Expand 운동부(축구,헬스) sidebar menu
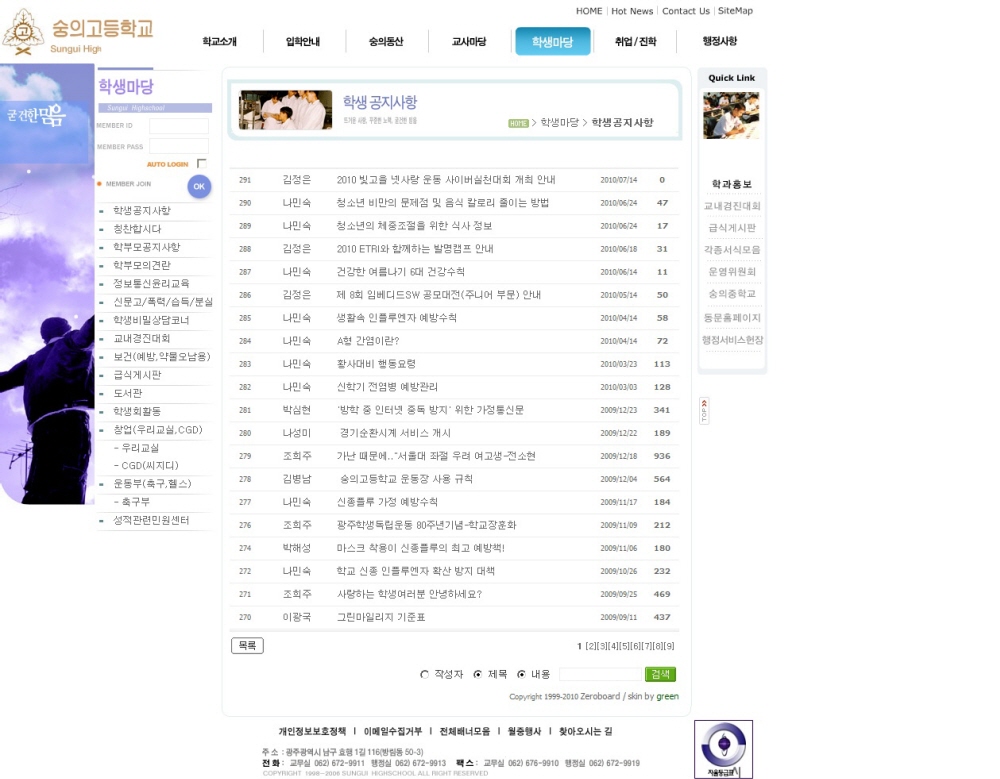The image size is (1000, 779). coord(152,484)
